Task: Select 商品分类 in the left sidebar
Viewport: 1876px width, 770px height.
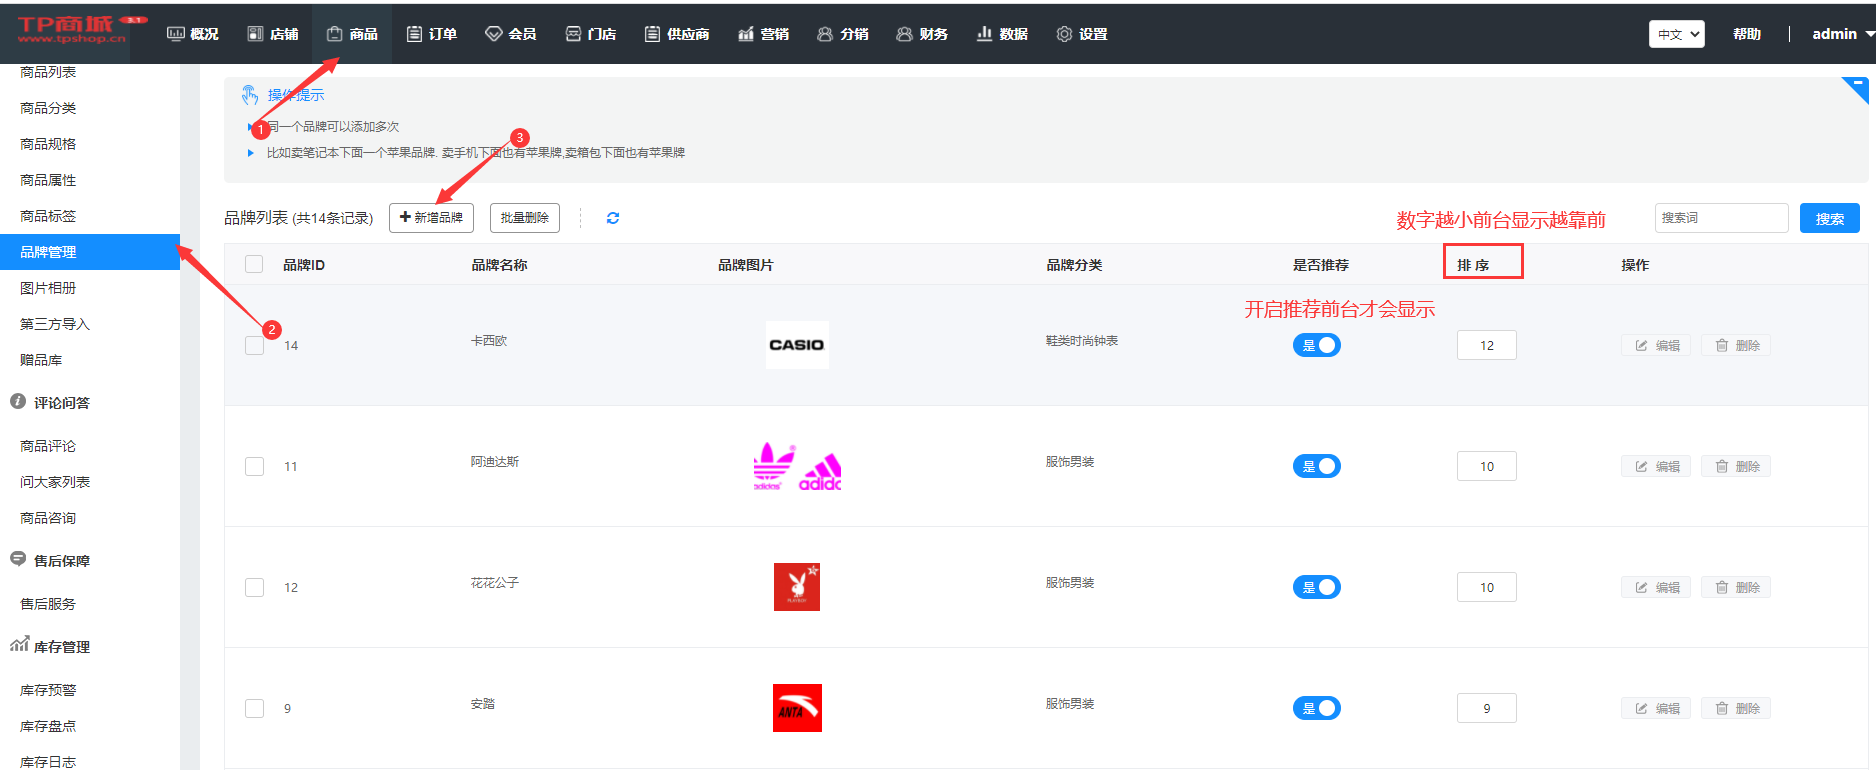Action: [48, 108]
